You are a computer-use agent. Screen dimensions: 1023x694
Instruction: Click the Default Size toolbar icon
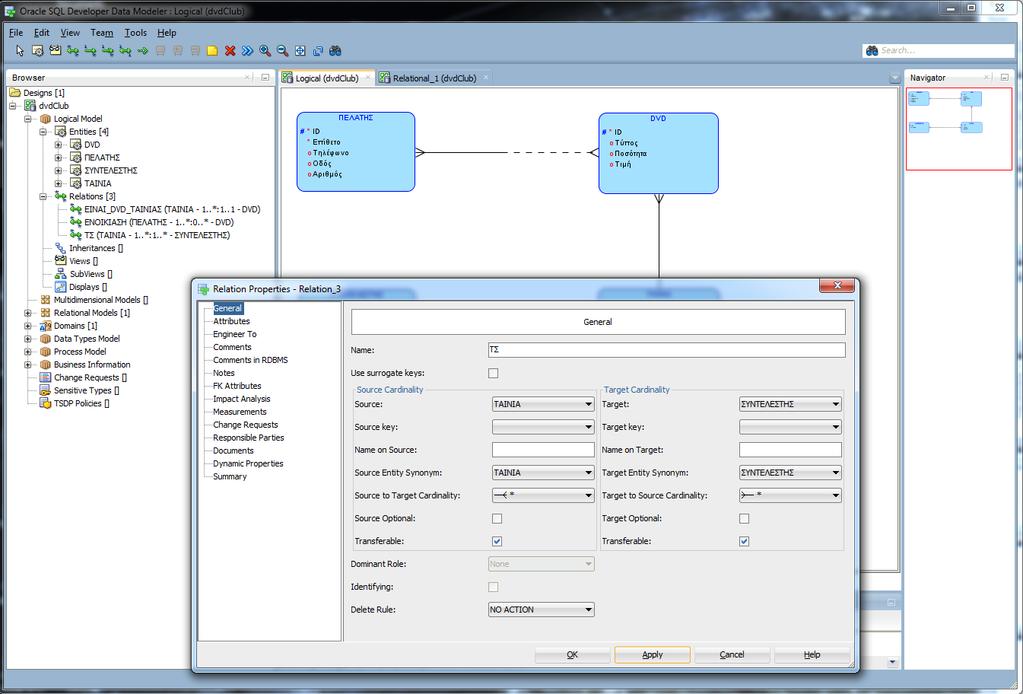[318, 50]
